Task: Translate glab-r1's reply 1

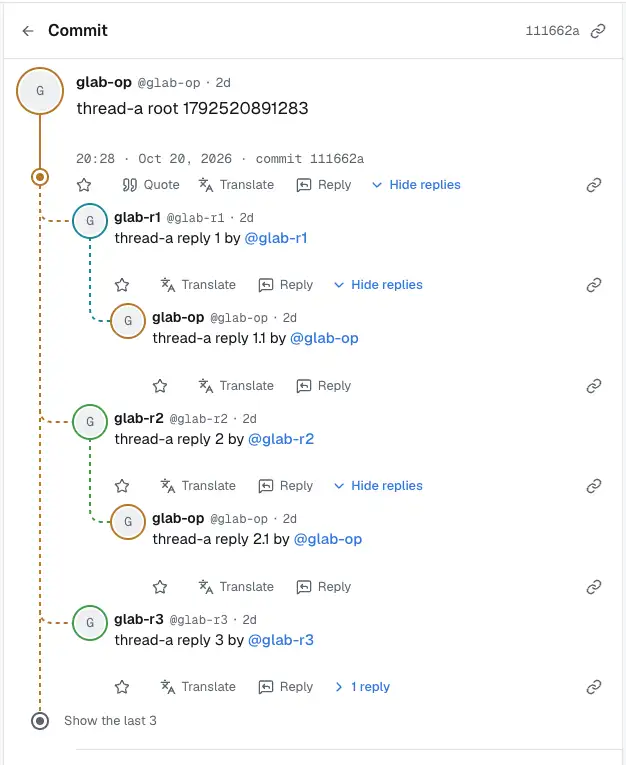Action: (198, 285)
